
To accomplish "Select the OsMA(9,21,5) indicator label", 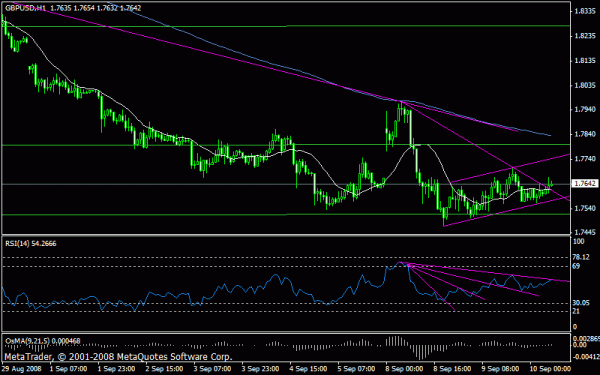I will [42, 341].
